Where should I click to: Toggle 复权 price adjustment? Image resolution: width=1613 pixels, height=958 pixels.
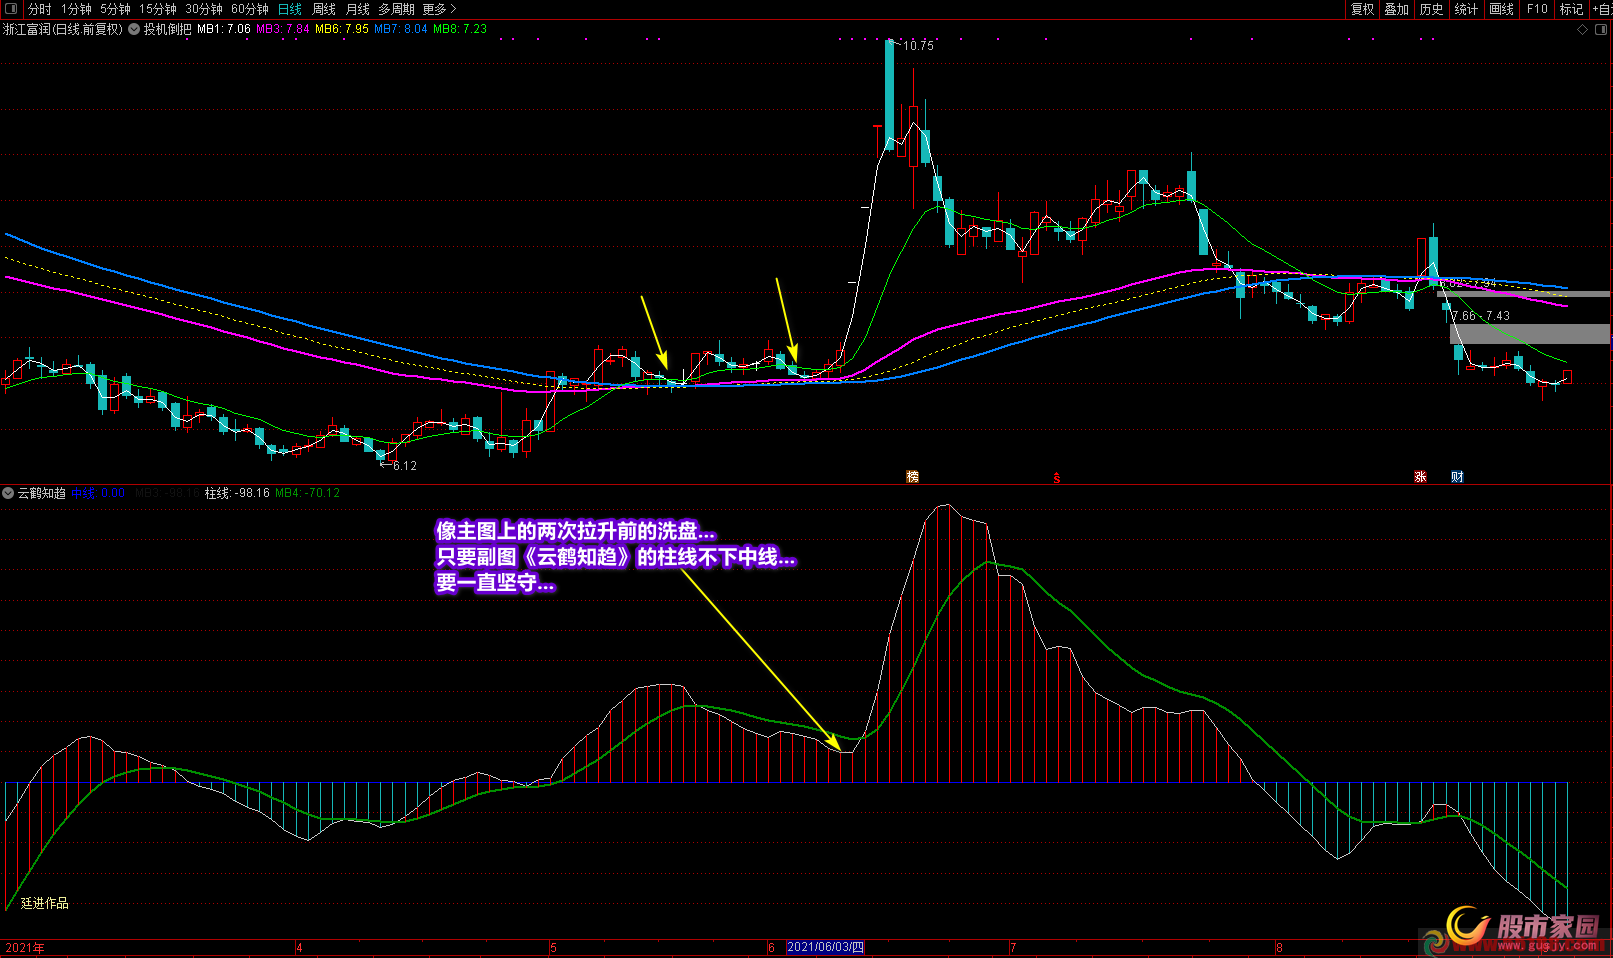(x=1363, y=9)
